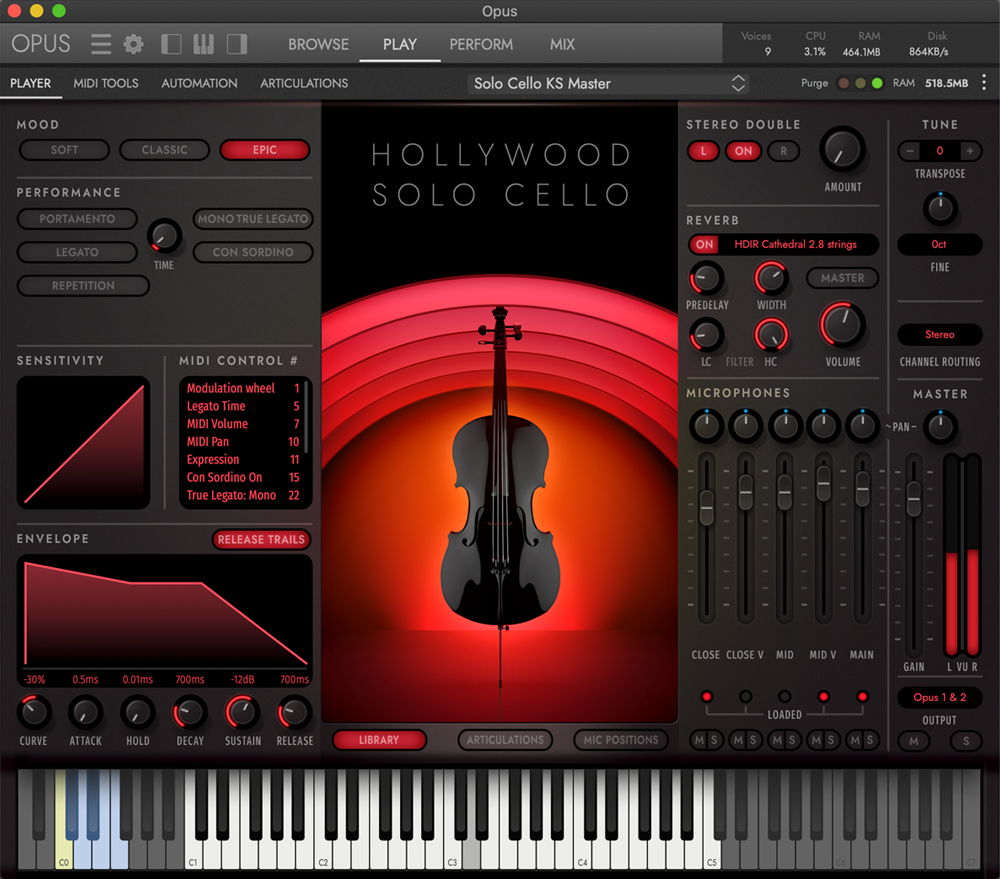Open the hamburger main menu icon

(101, 44)
